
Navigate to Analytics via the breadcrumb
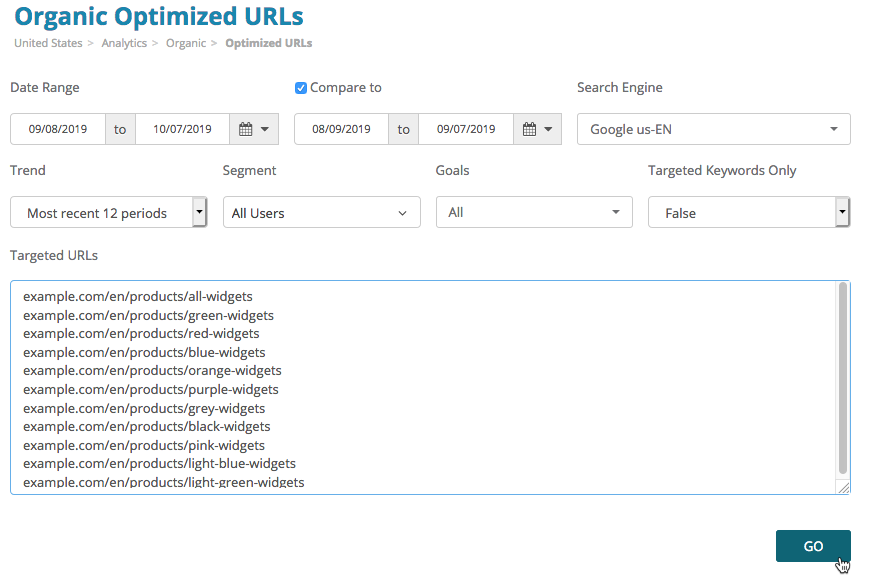point(124,43)
